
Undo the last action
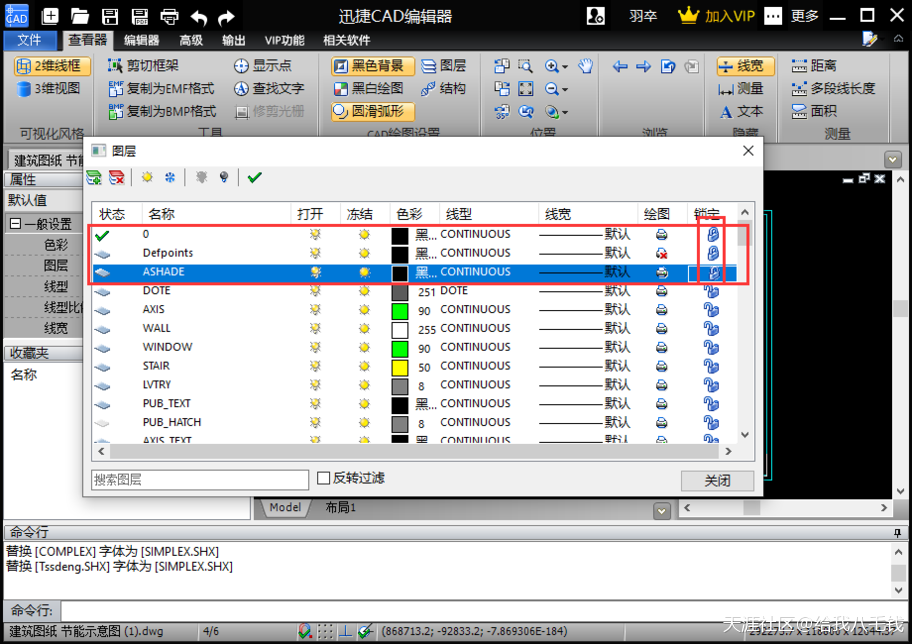(x=199, y=17)
